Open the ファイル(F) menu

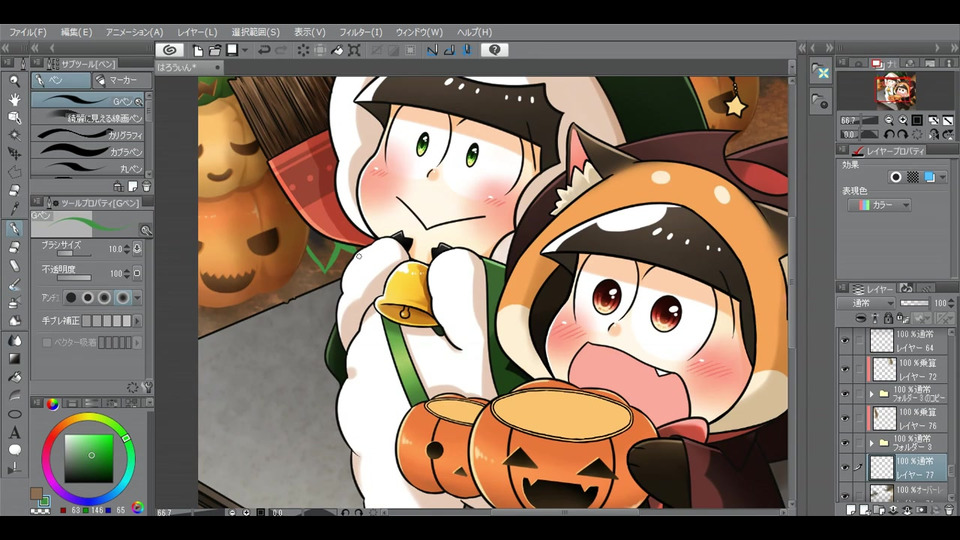(x=28, y=32)
